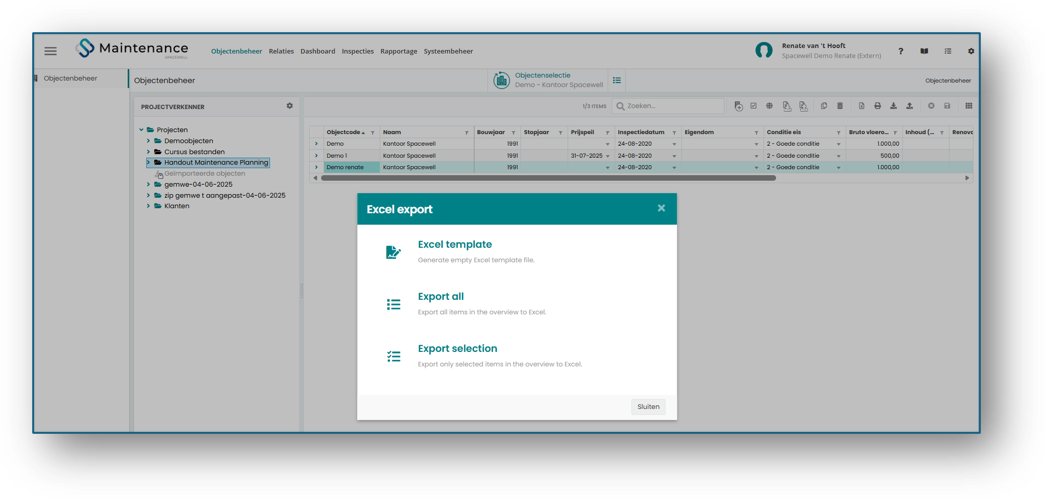Screen dimensions: 1045x498
Task: Click the Export selection checklist icon
Action: click(393, 356)
